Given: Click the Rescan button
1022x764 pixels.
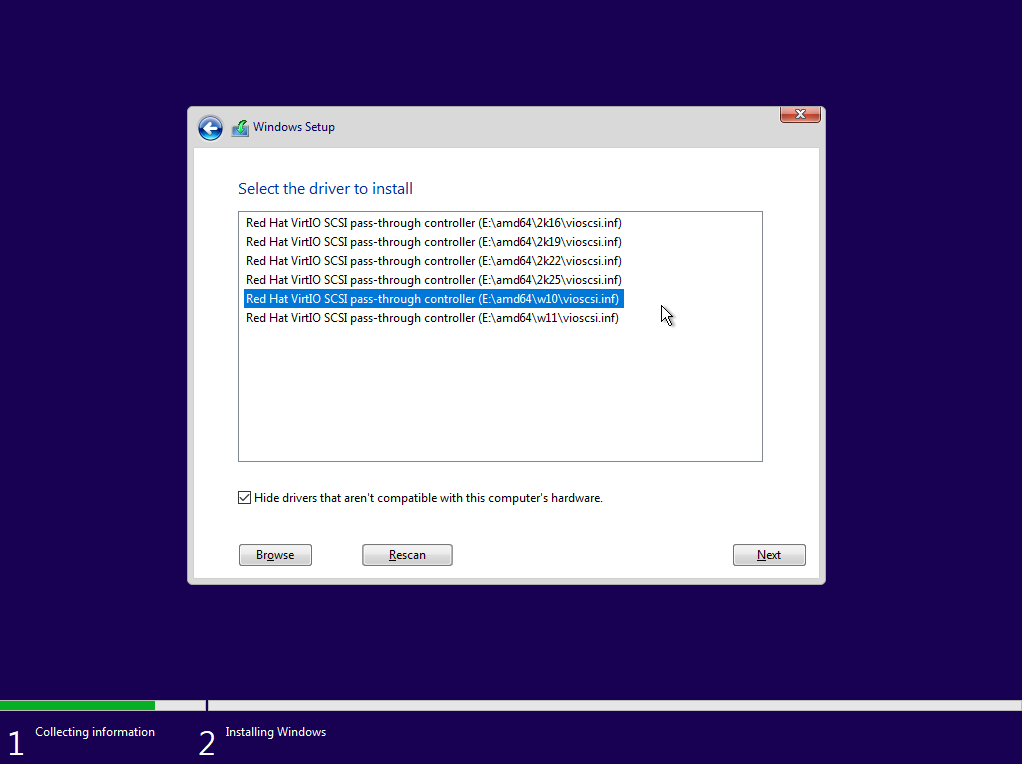Looking at the screenshot, I should [x=407, y=555].
